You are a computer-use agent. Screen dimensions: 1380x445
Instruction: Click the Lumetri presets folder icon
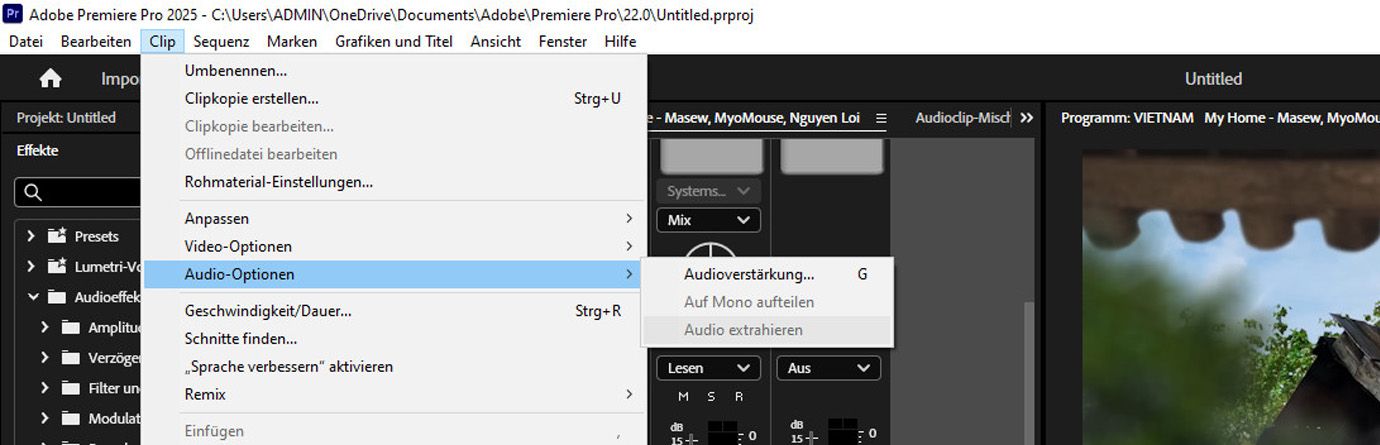pyautogui.click(x=58, y=266)
